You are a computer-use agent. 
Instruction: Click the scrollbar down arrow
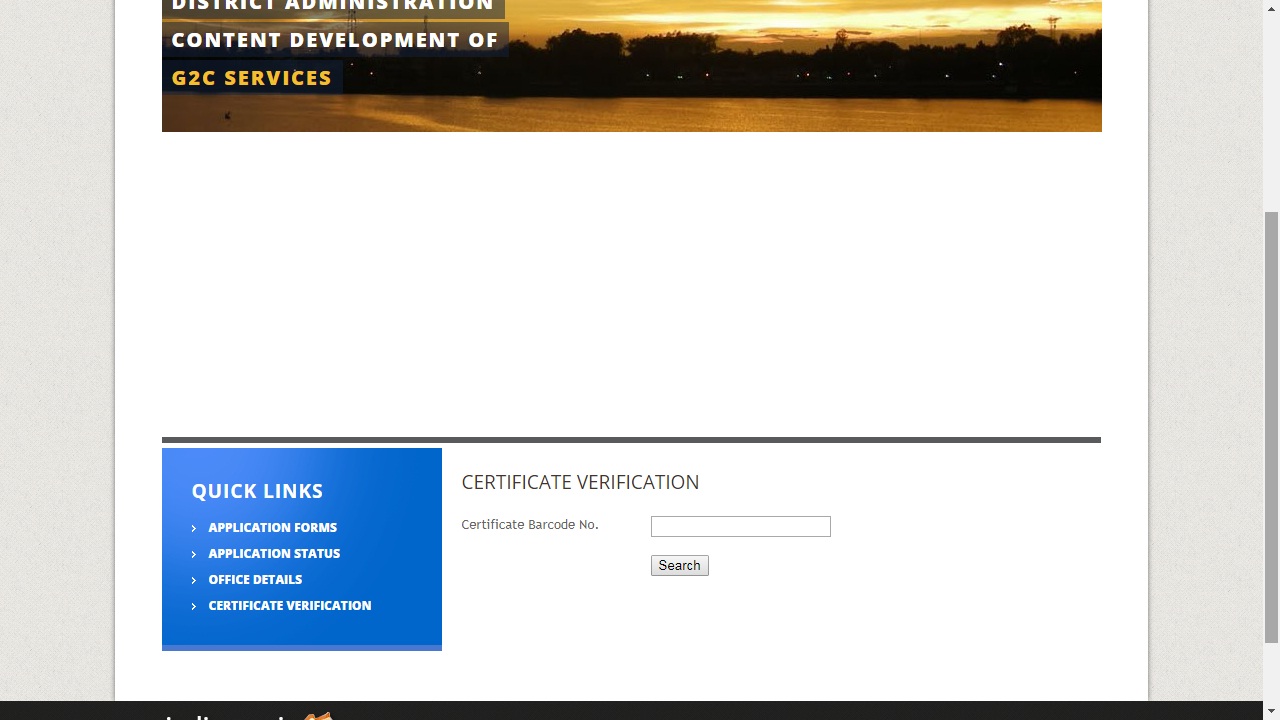click(1271, 711)
